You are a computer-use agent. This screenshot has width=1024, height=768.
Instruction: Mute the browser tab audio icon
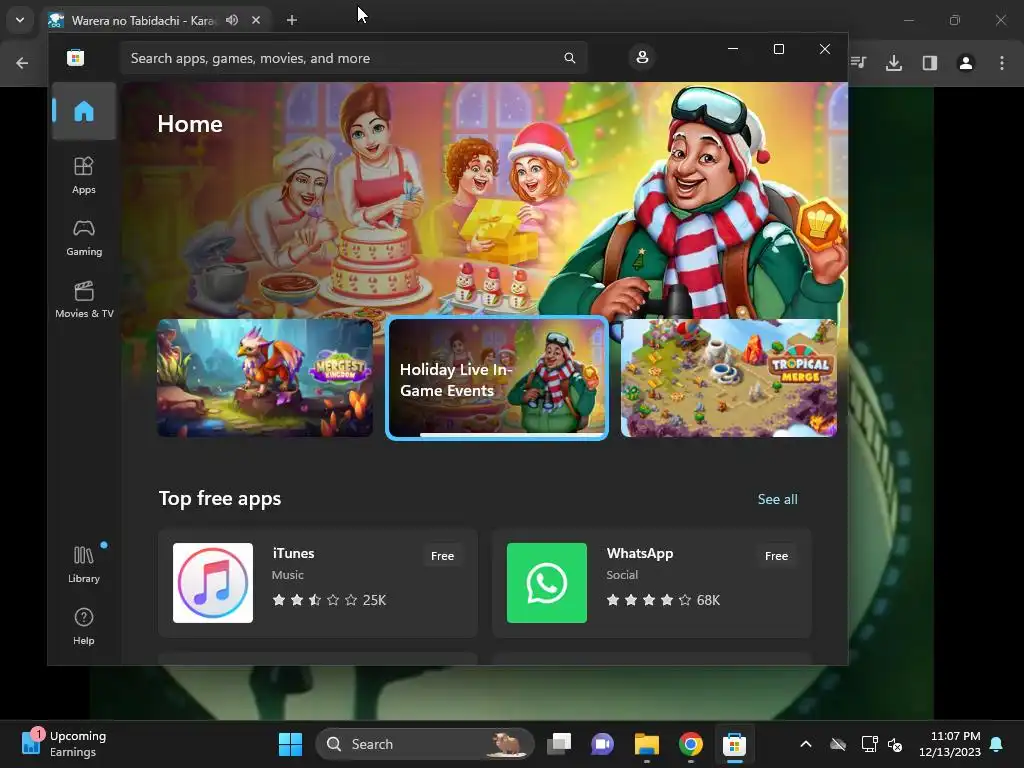pyautogui.click(x=232, y=20)
